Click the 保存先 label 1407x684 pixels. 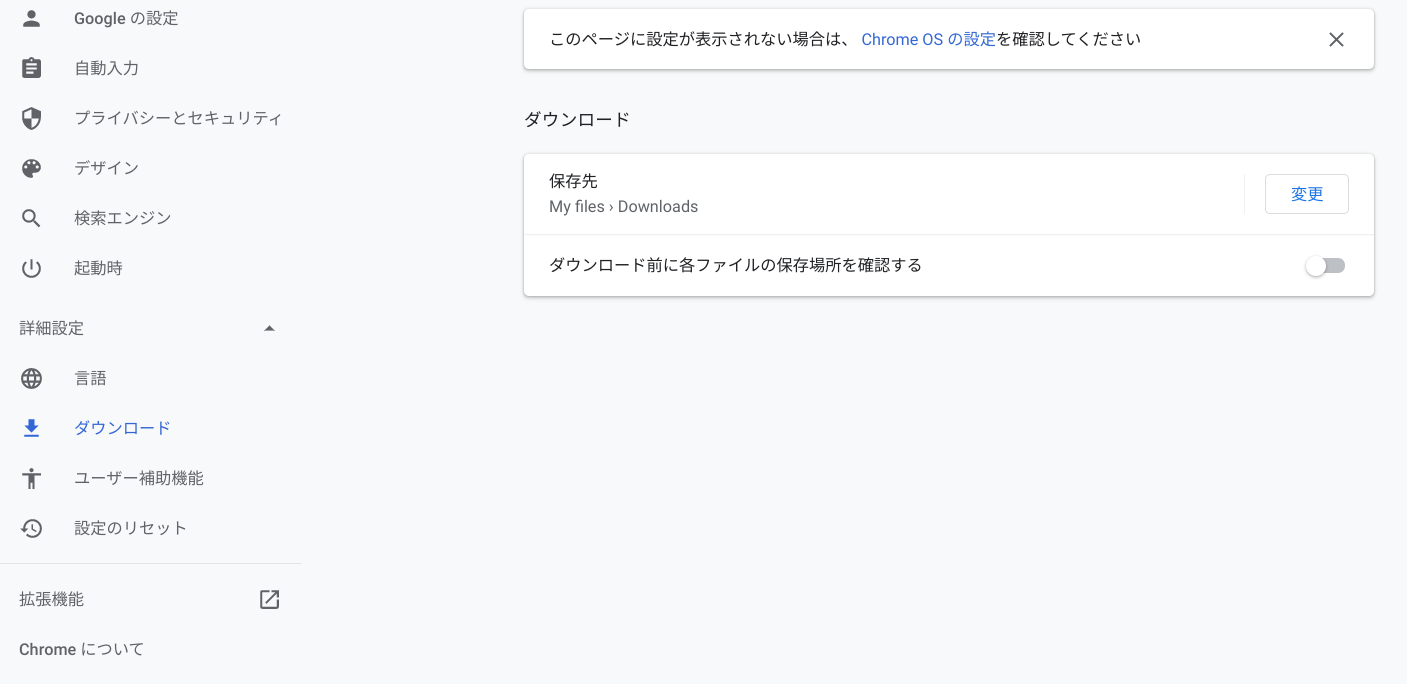point(574,181)
